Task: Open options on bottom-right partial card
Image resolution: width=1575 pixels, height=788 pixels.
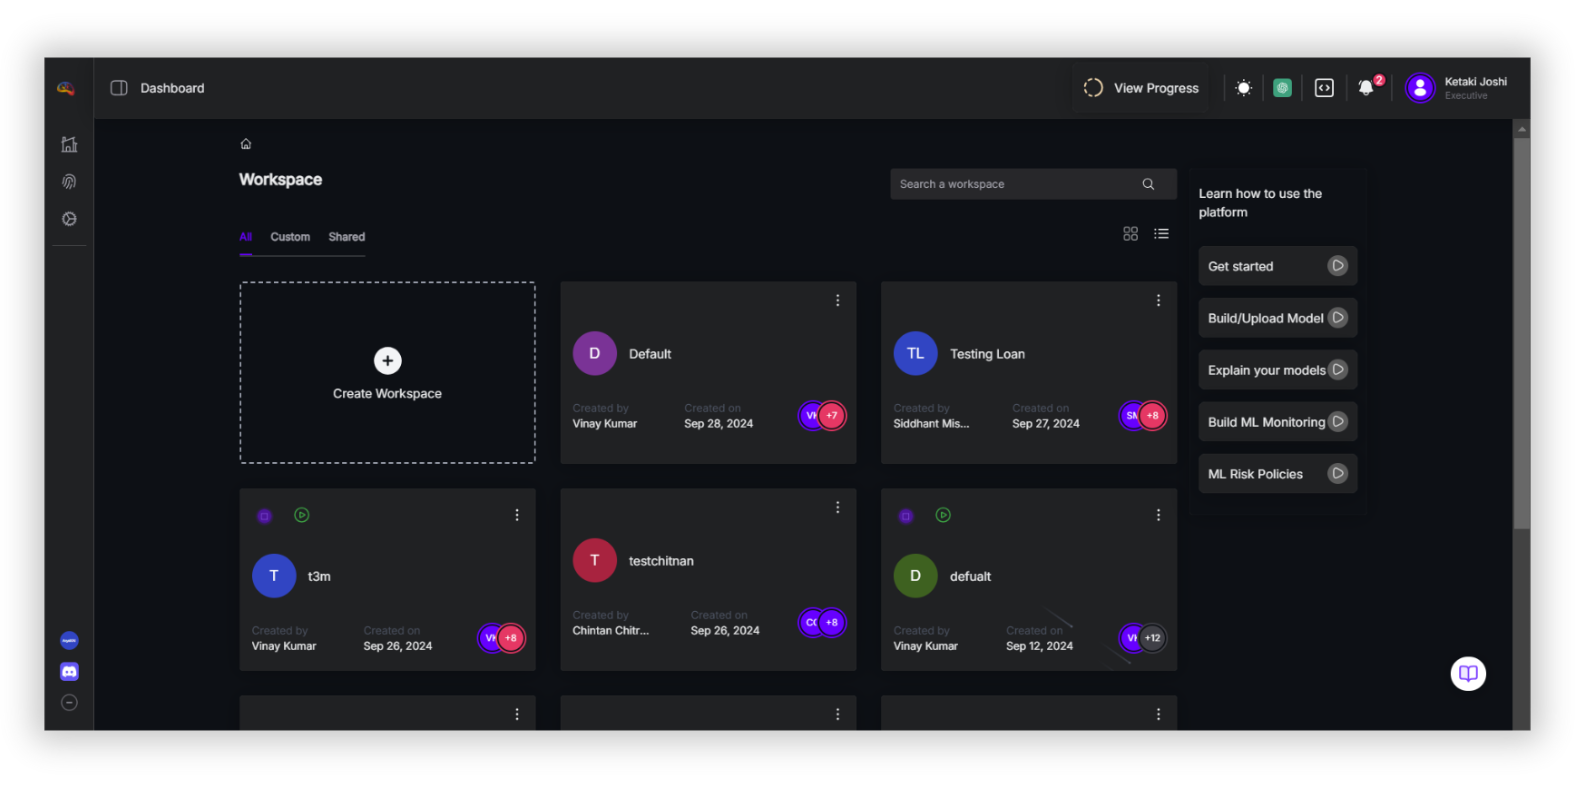Action: [1158, 714]
